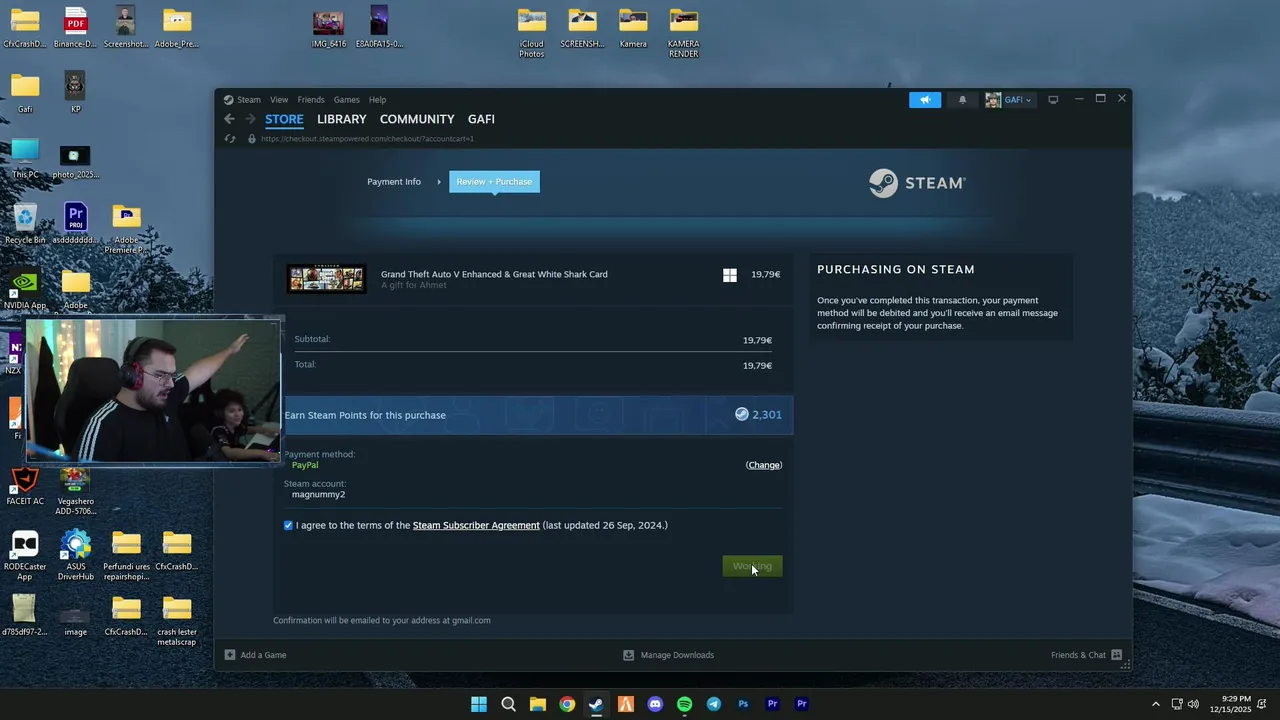Select the KAMERA RENDER desktop folder
The width and height of the screenshot is (1280, 720).
pos(684,32)
